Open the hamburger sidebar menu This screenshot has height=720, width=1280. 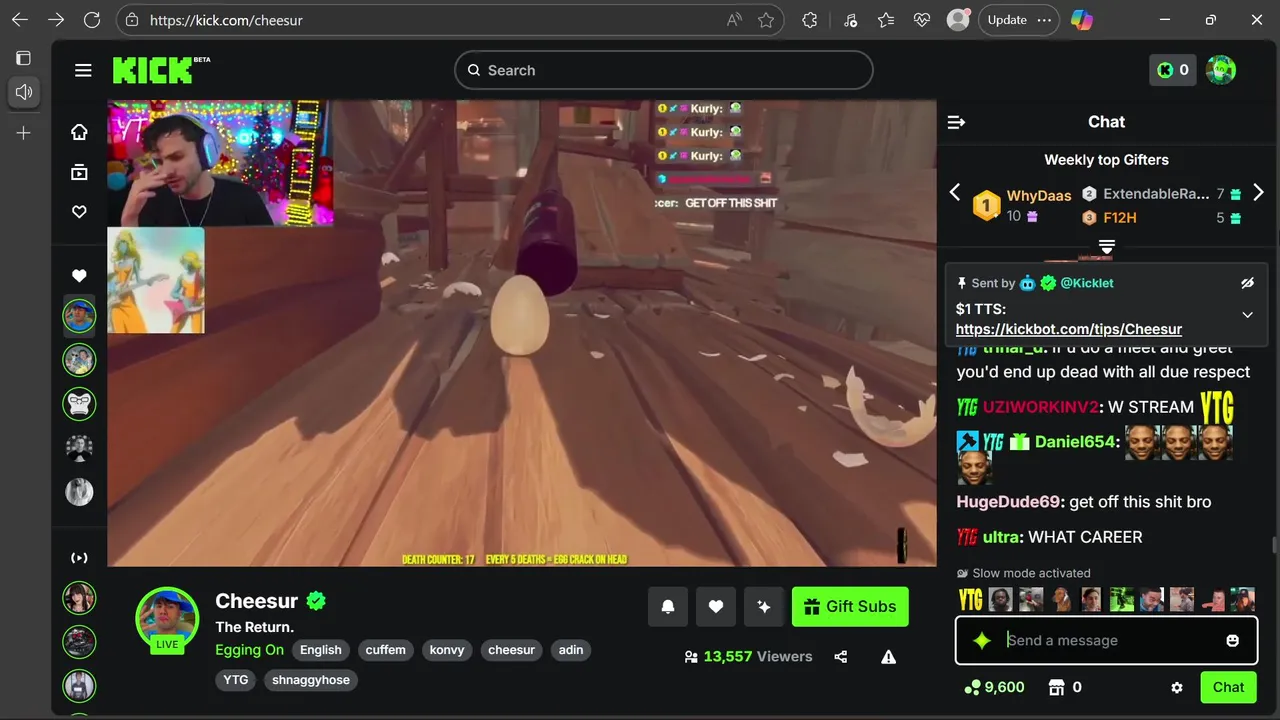coord(83,70)
